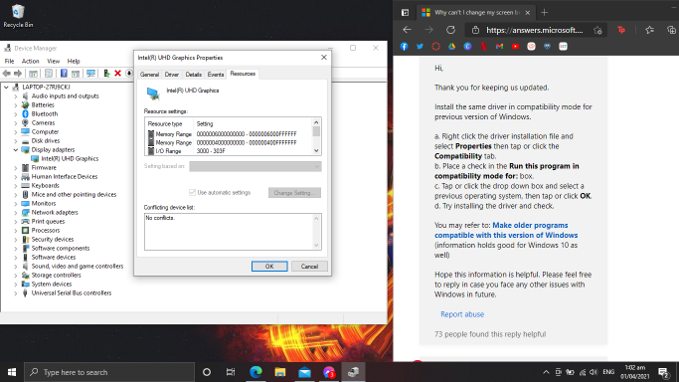This screenshot has width=679, height=382.
Task: Click the Change Setting button
Action: coord(294,193)
